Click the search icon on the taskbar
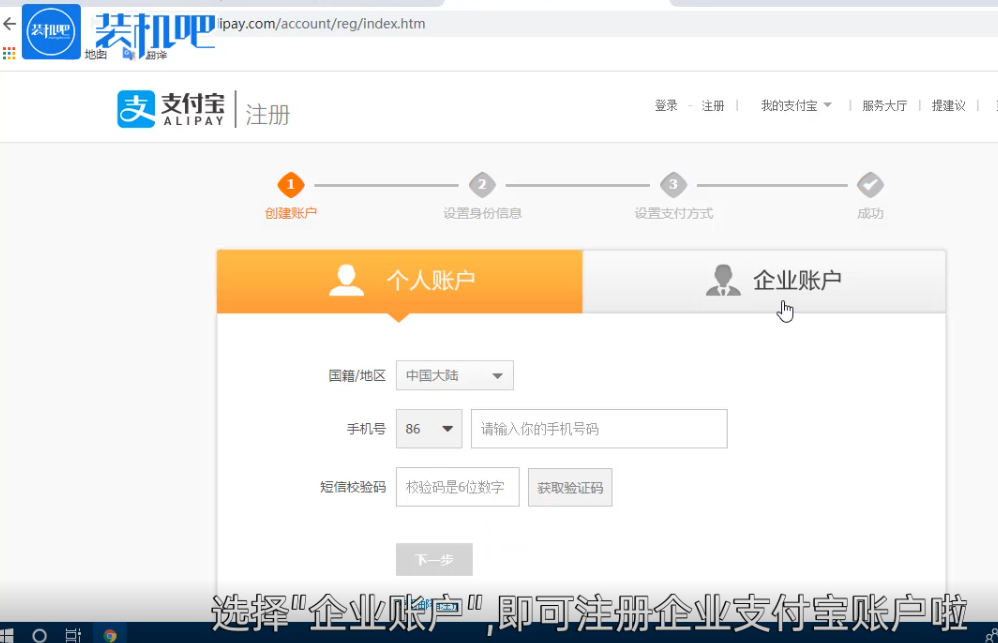The height and width of the screenshot is (643, 998). tap(40, 632)
